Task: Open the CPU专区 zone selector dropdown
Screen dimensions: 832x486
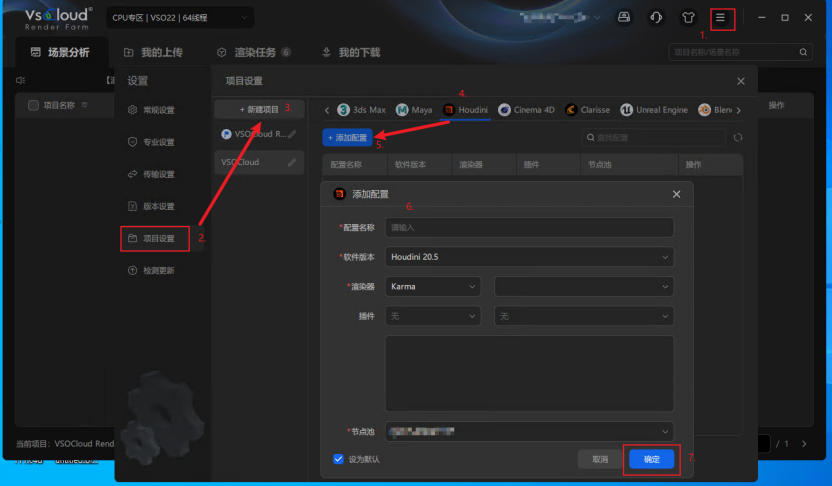Action: pos(169,18)
